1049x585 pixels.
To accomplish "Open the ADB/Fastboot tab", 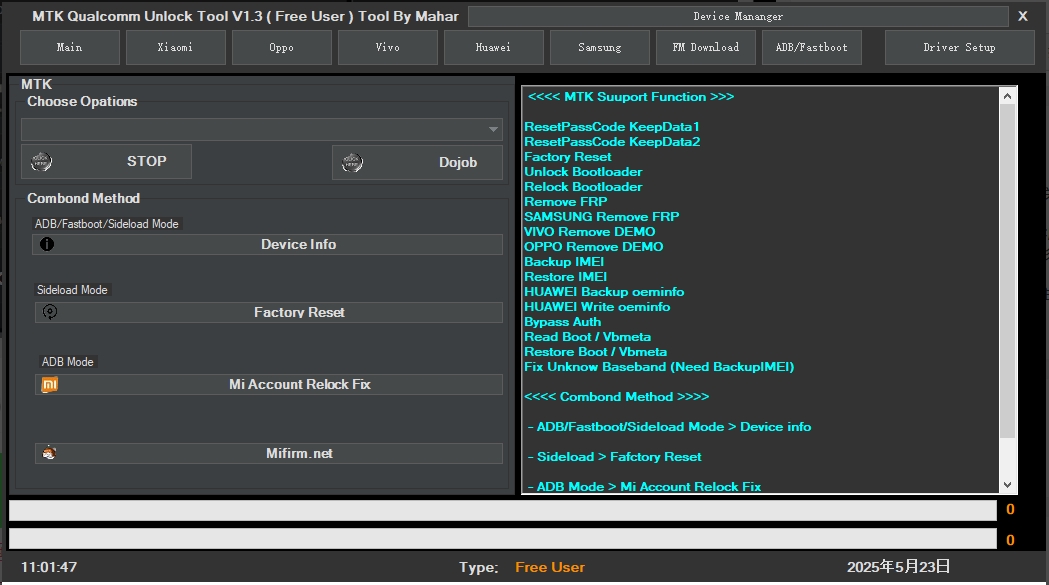I will coord(812,48).
